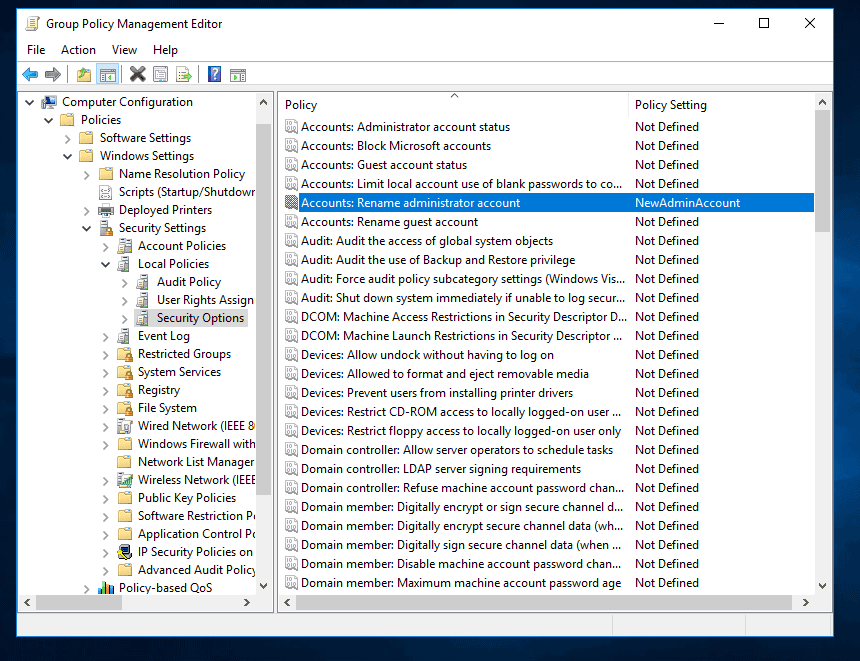
Task: Open the Help menu
Action: pos(165,50)
